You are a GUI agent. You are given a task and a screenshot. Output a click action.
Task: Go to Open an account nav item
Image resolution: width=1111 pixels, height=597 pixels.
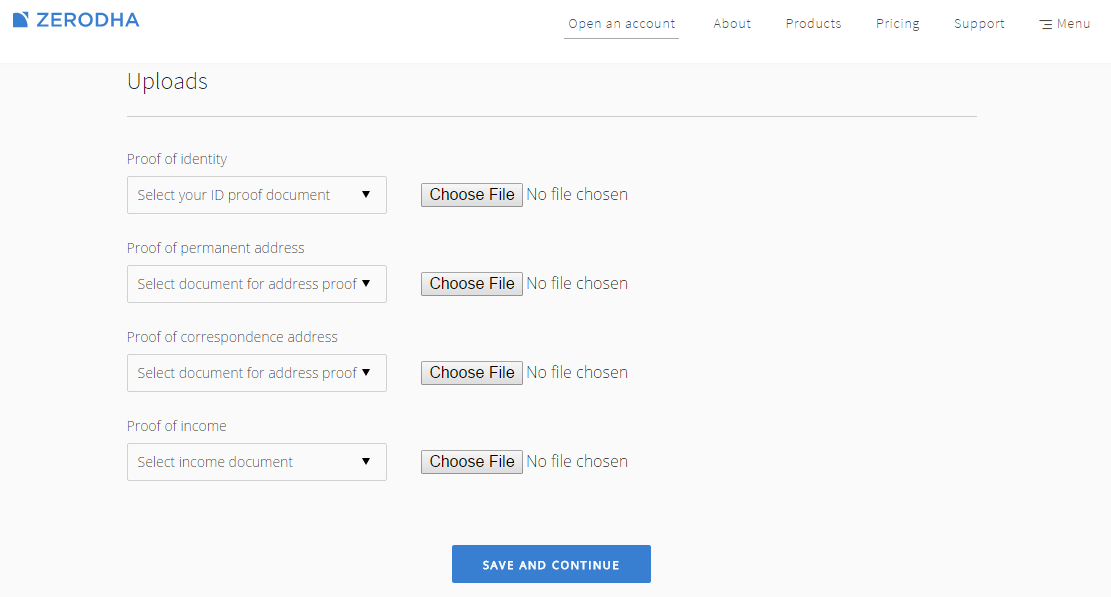(621, 23)
